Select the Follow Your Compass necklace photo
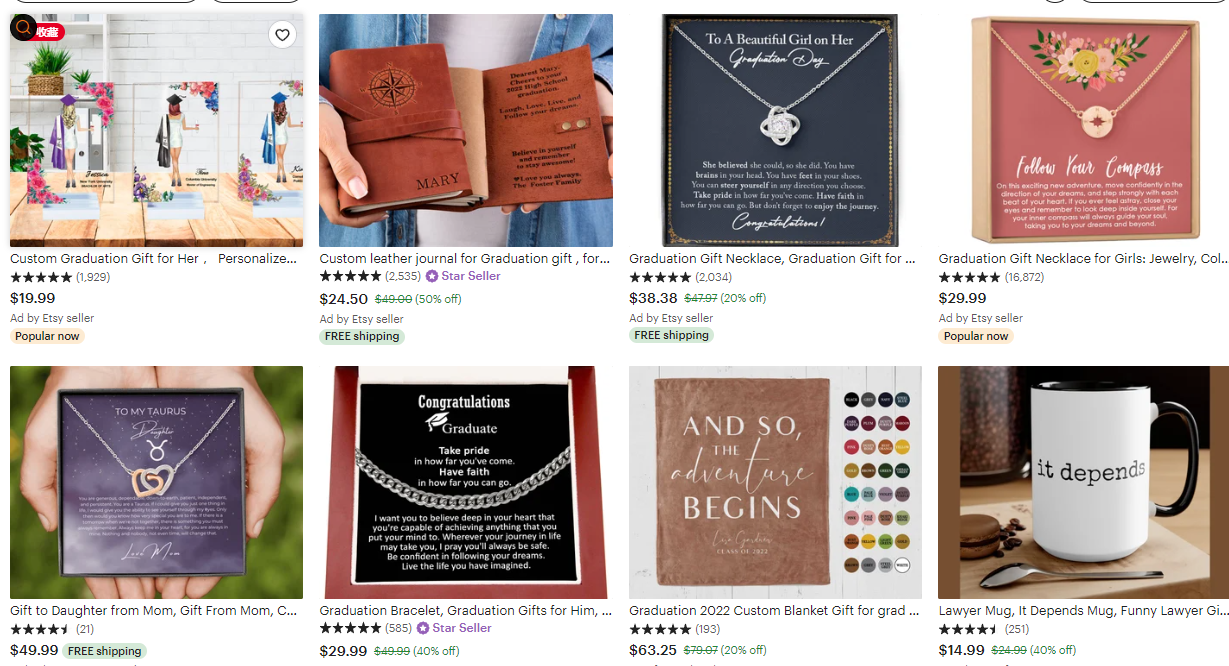 click(1085, 130)
